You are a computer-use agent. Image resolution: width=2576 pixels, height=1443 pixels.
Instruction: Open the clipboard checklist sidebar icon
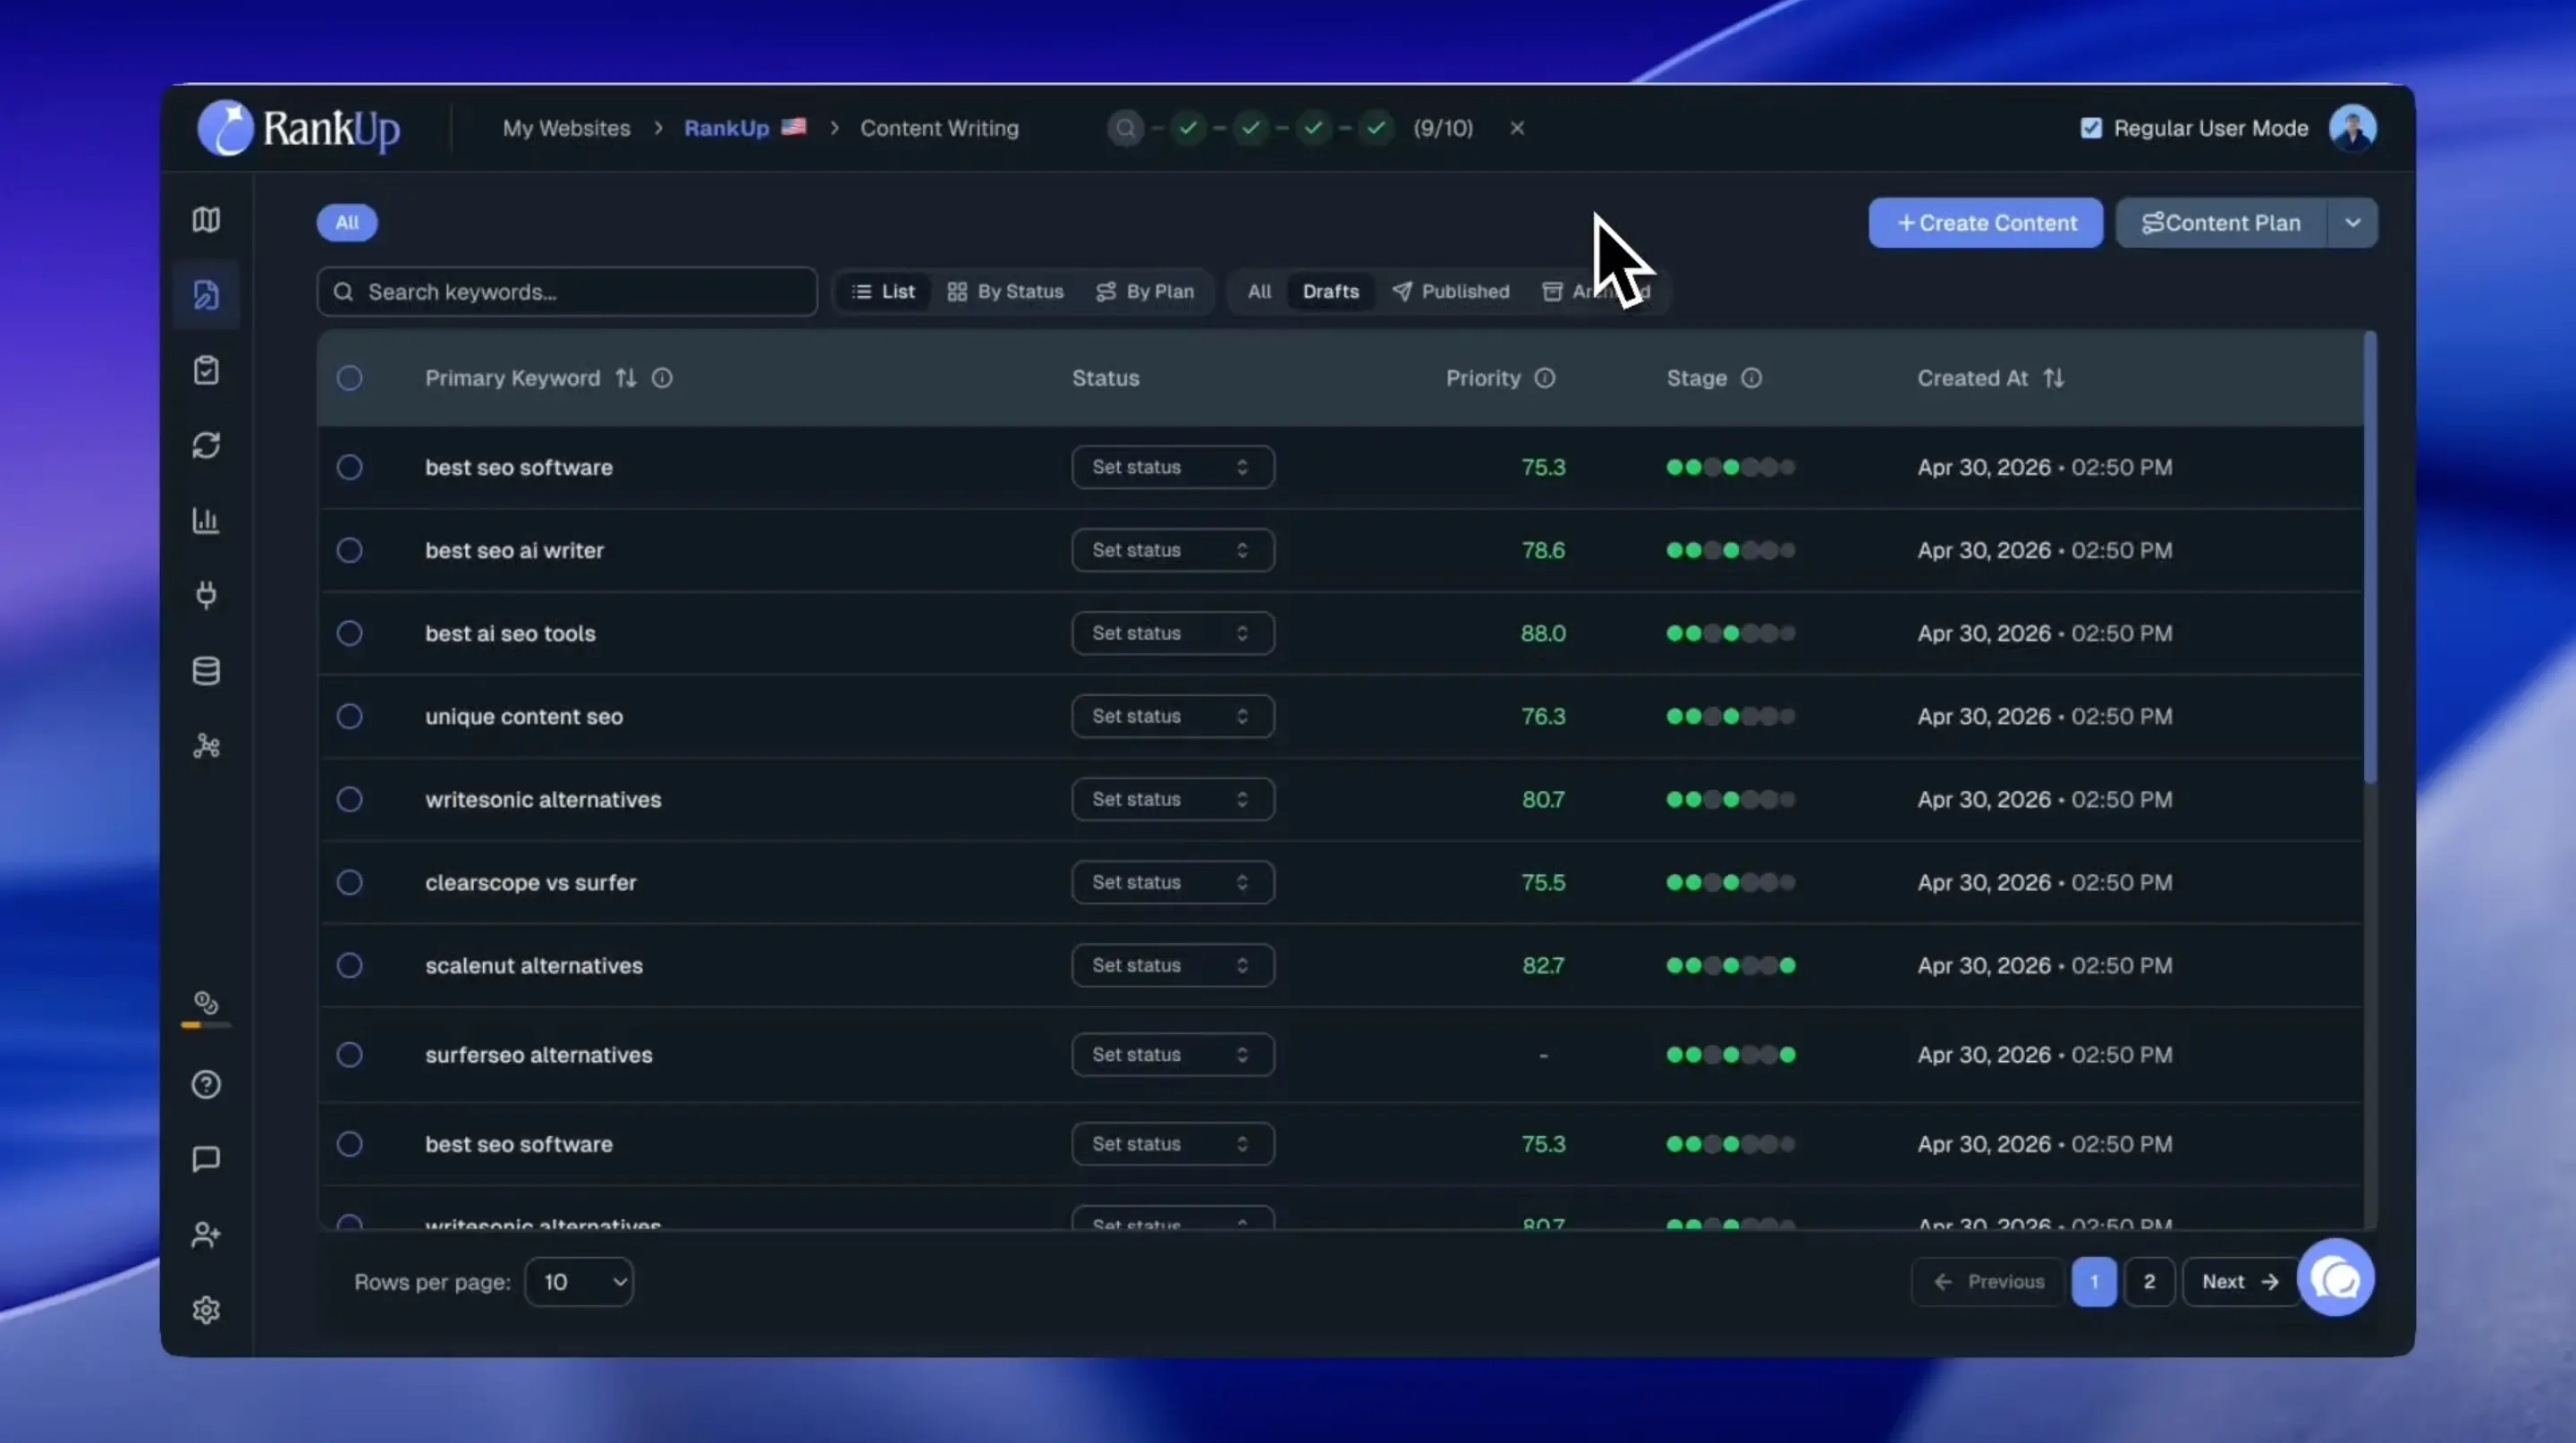pos(206,370)
